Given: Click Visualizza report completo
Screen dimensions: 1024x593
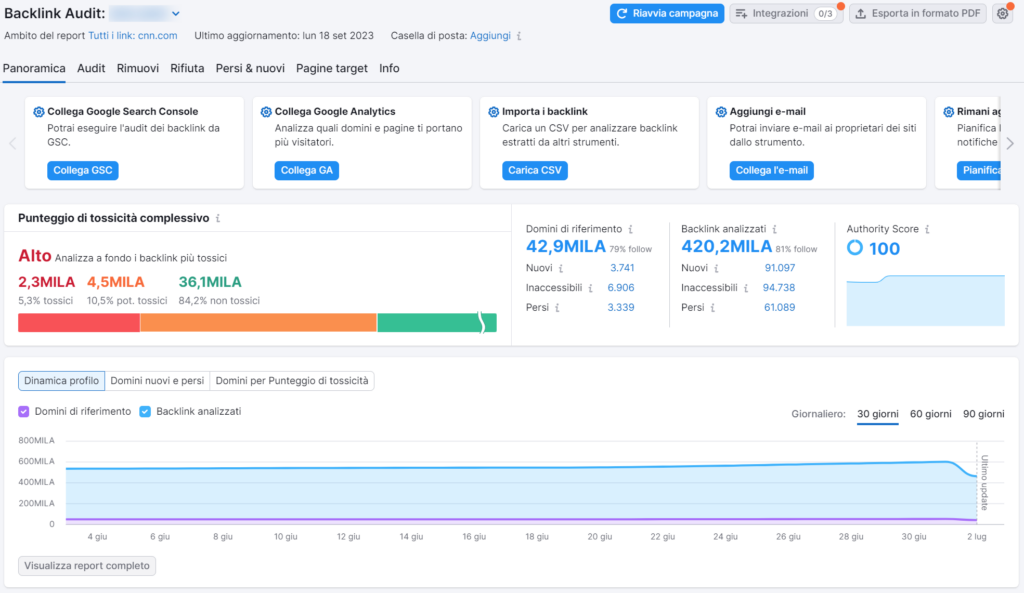Looking at the screenshot, I should tap(86, 565).
